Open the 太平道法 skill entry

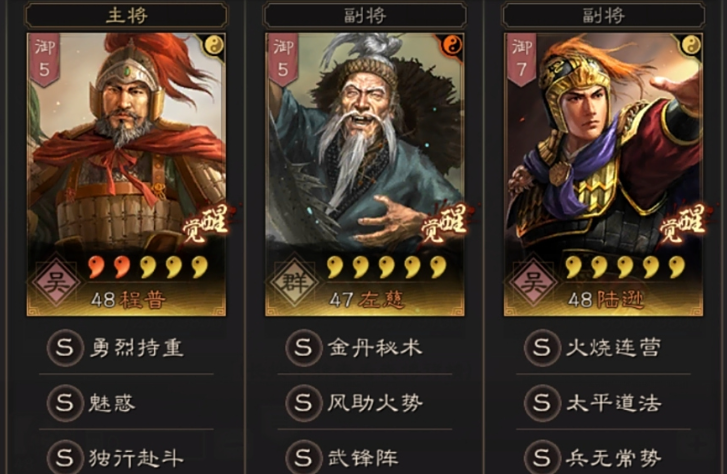point(604,403)
